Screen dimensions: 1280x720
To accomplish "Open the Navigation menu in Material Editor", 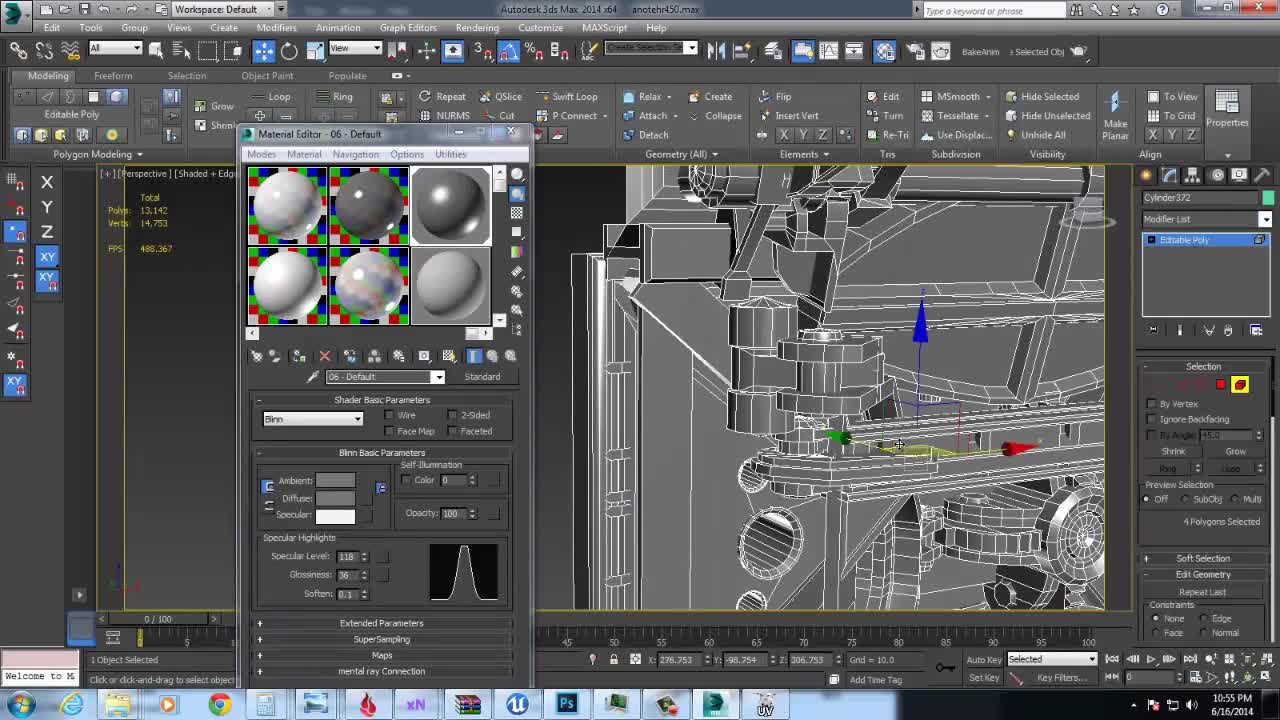I will coord(355,154).
